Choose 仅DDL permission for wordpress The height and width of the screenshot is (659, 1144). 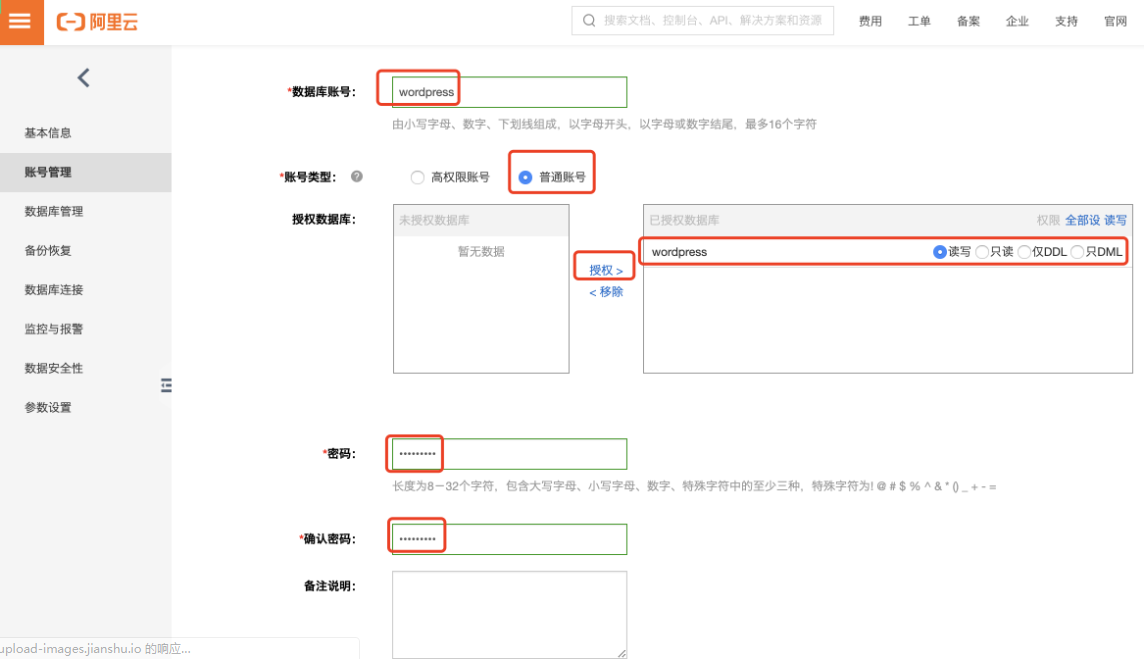coord(1026,251)
